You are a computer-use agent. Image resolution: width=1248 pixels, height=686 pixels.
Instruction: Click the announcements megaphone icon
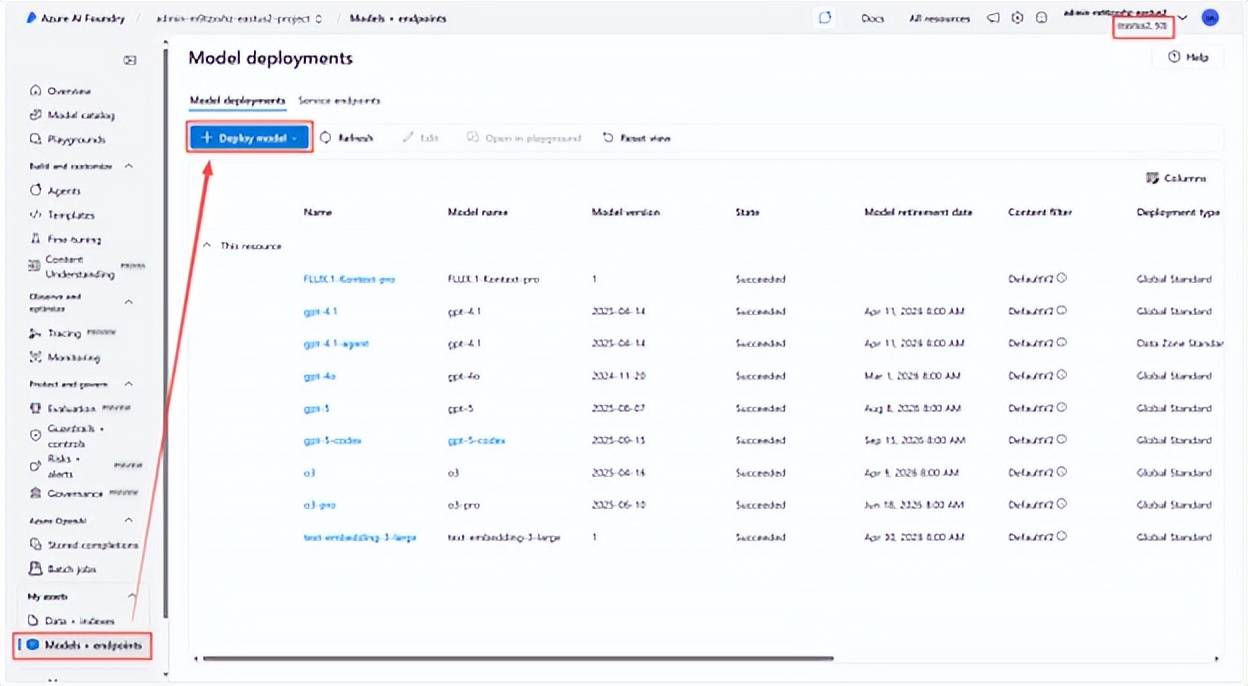(994, 18)
